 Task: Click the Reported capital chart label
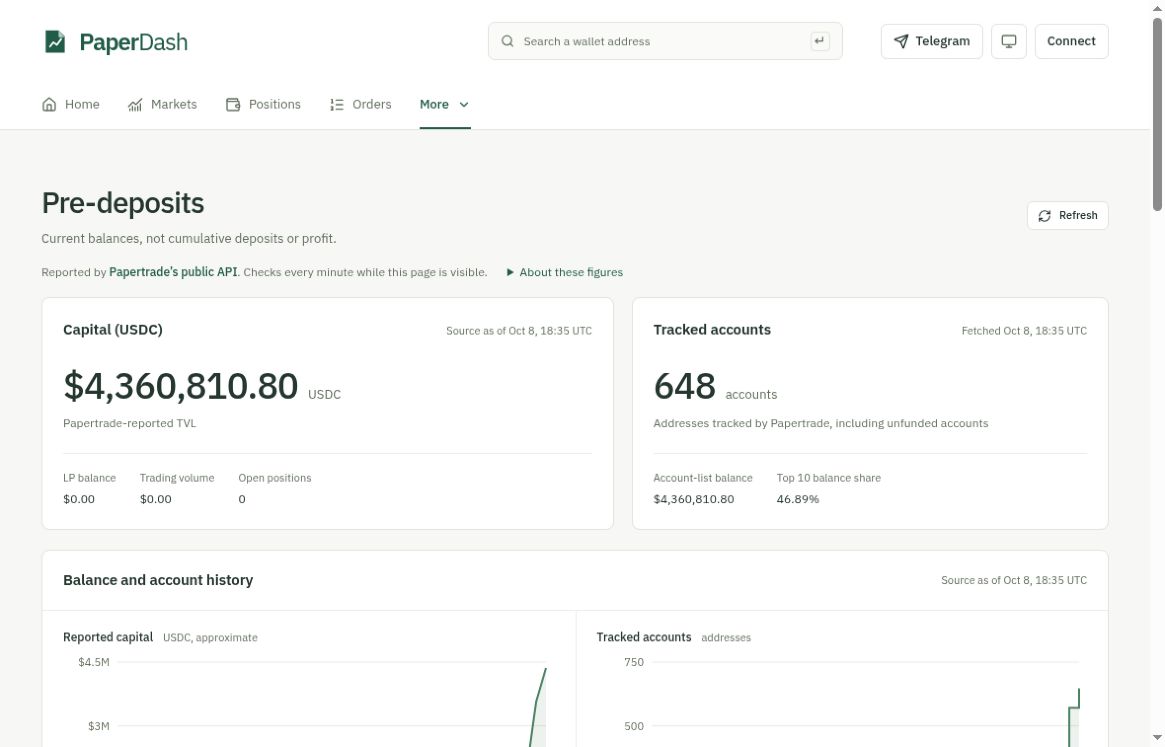(108, 638)
